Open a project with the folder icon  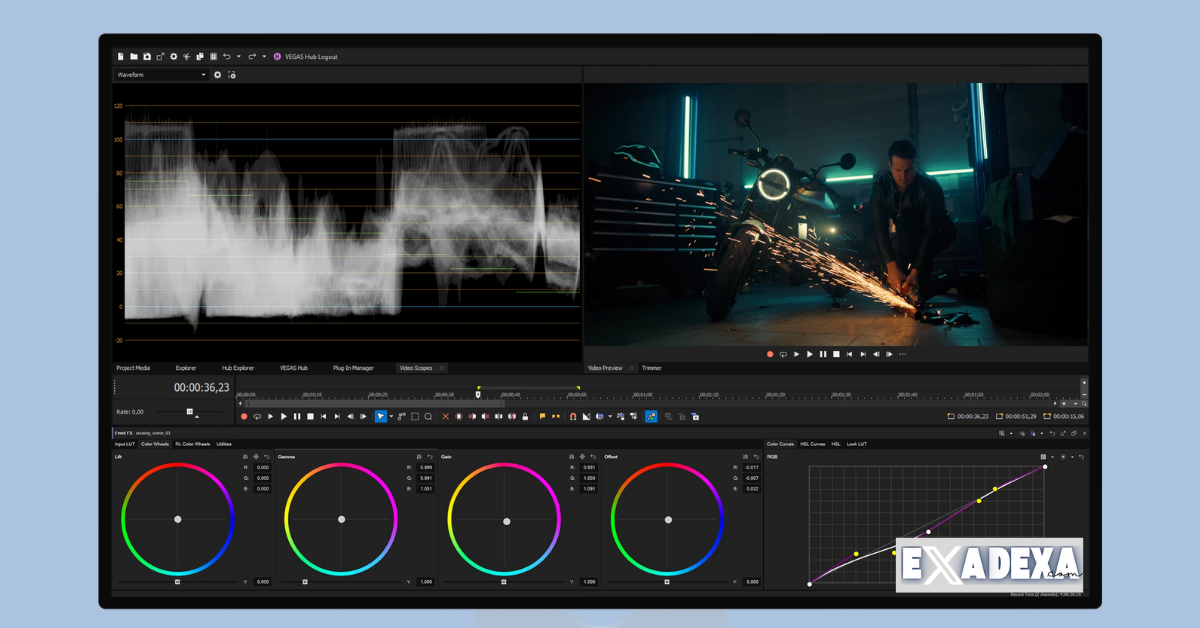[133, 57]
